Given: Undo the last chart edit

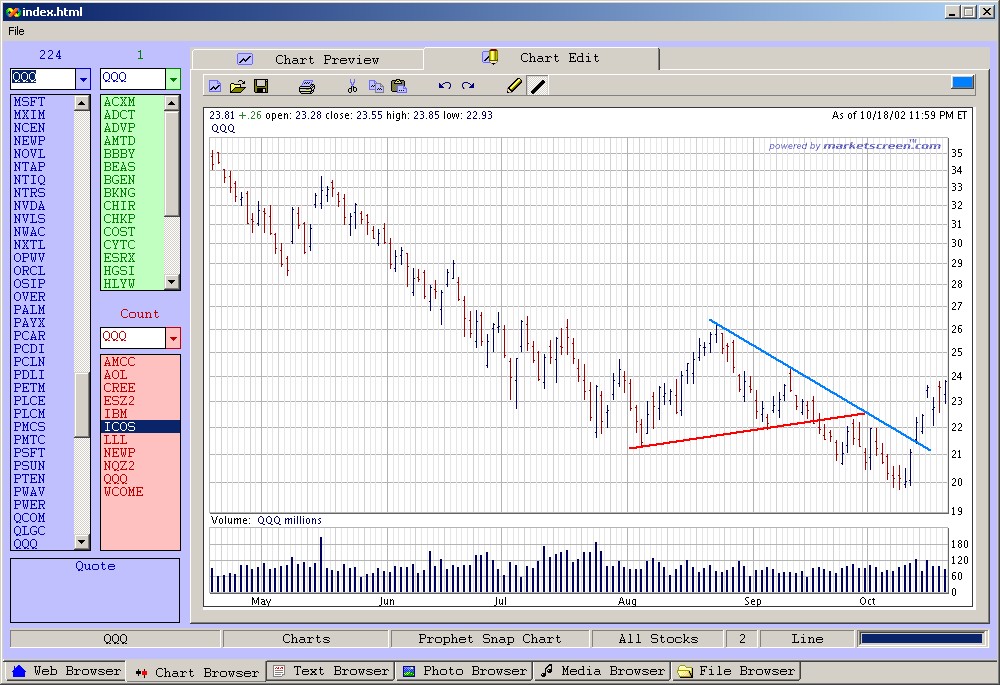Looking at the screenshot, I should pos(445,85).
